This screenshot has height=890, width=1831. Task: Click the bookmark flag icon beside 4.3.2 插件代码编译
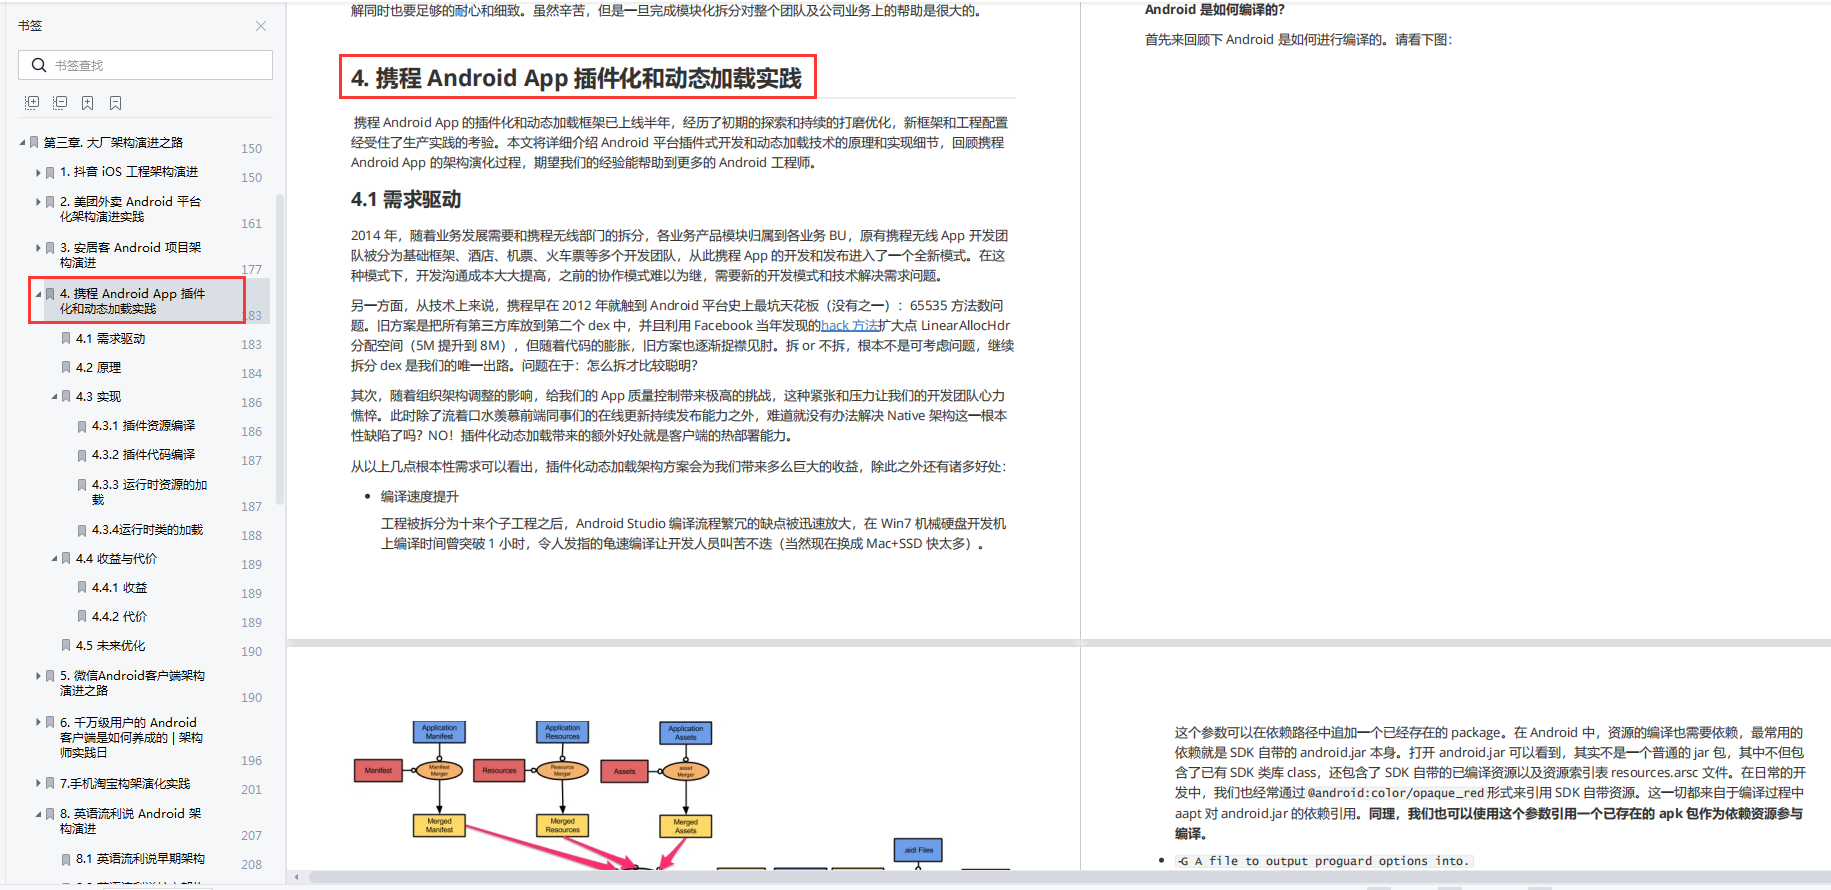(82, 455)
